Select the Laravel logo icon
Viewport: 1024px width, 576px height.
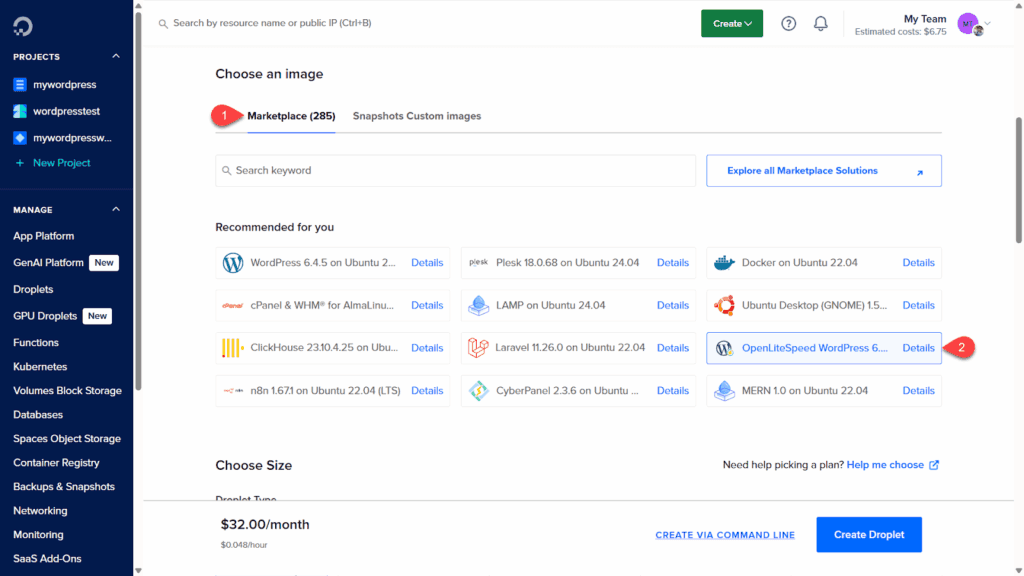[478, 348]
